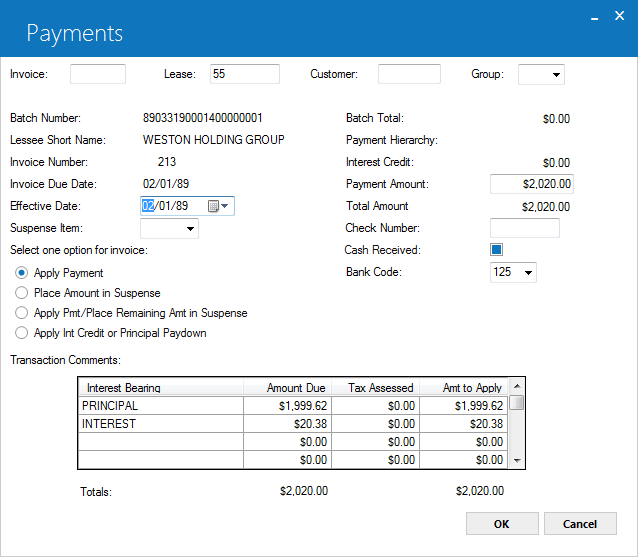638x557 pixels.
Task: Click the lessee name WESTON HOLDING GROUP
Action: tap(214, 140)
